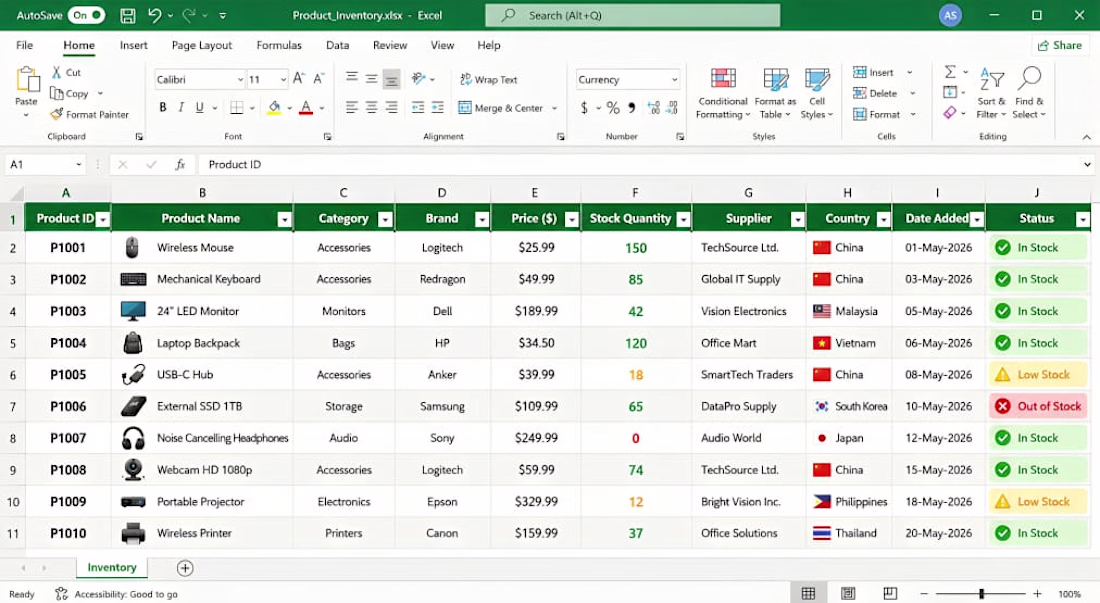
Task: Decrease font size with smaller A
Action: coord(318,79)
